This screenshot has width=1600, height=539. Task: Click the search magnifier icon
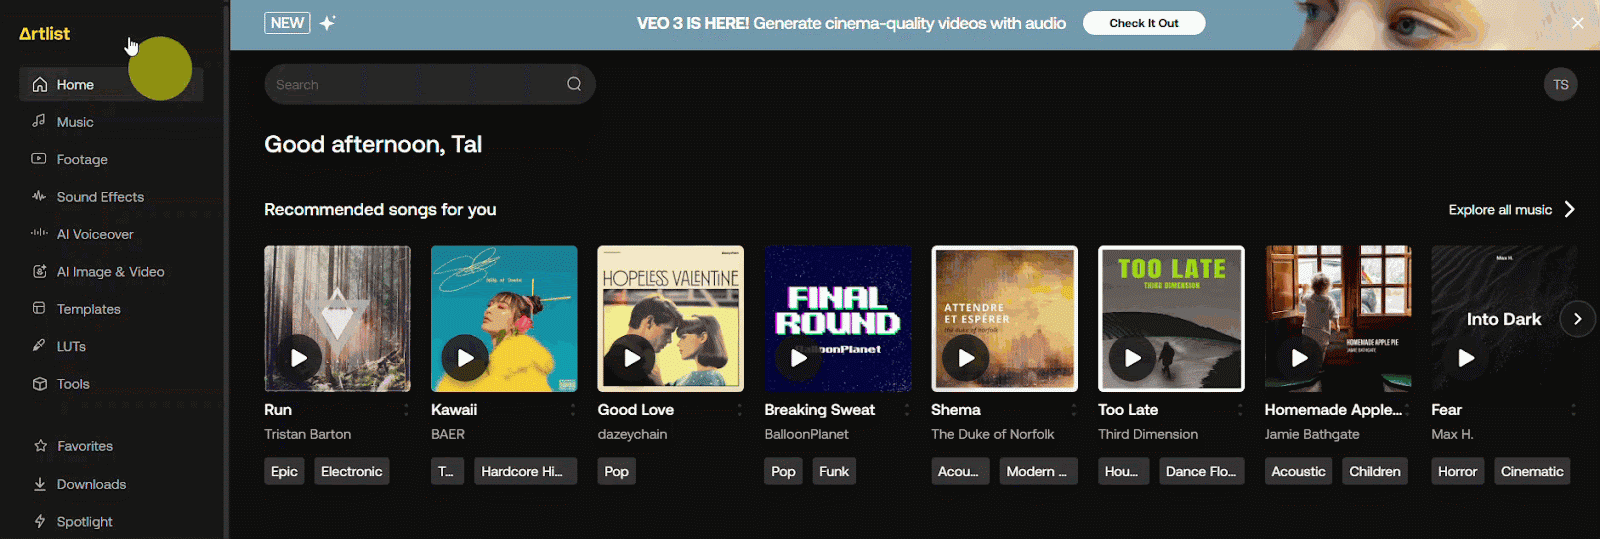point(574,84)
